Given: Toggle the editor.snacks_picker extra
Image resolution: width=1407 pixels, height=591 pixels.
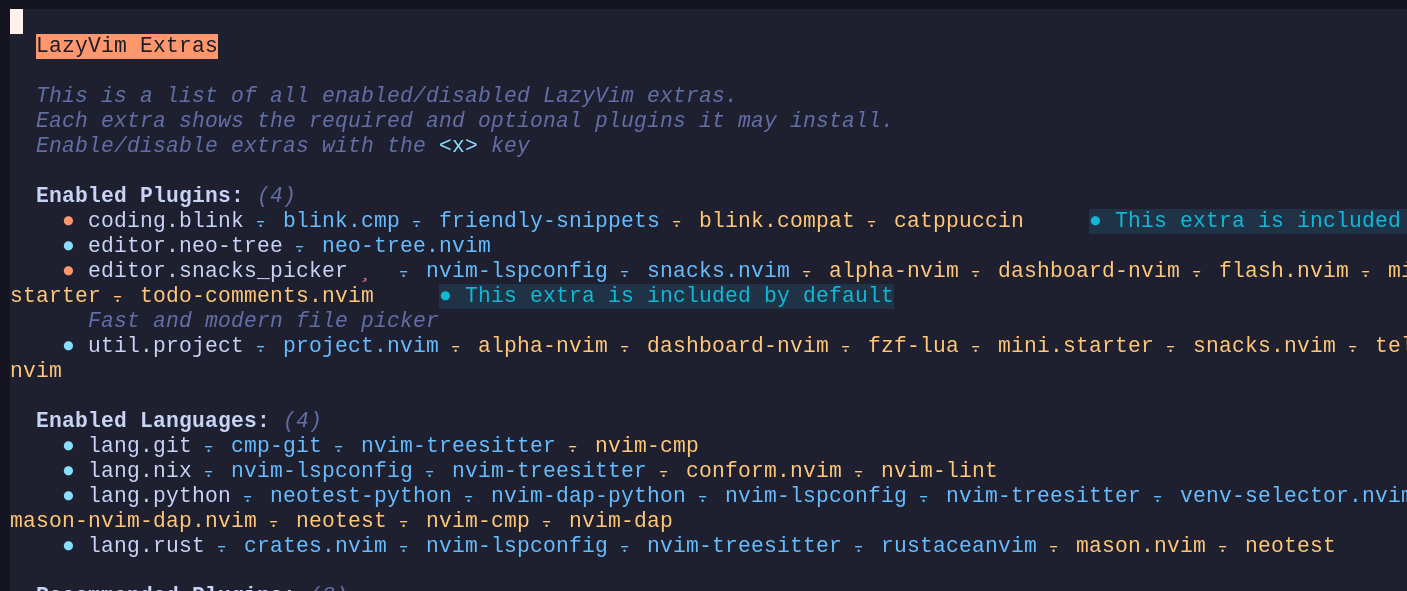Looking at the screenshot, I should tap(217, 271).
